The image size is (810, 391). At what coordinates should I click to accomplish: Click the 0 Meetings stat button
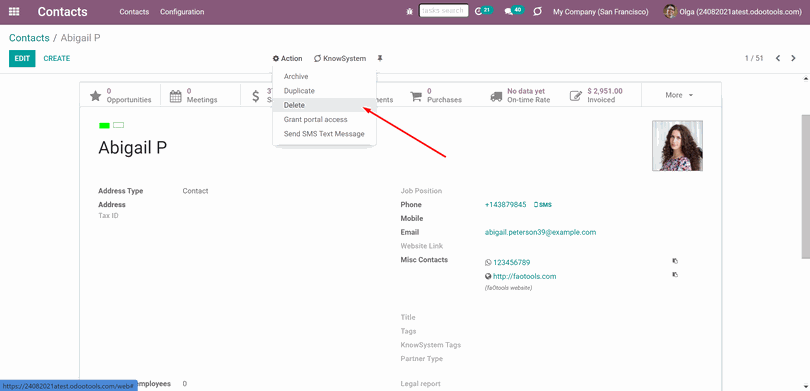pyautogui.click(x=200, y=95)
